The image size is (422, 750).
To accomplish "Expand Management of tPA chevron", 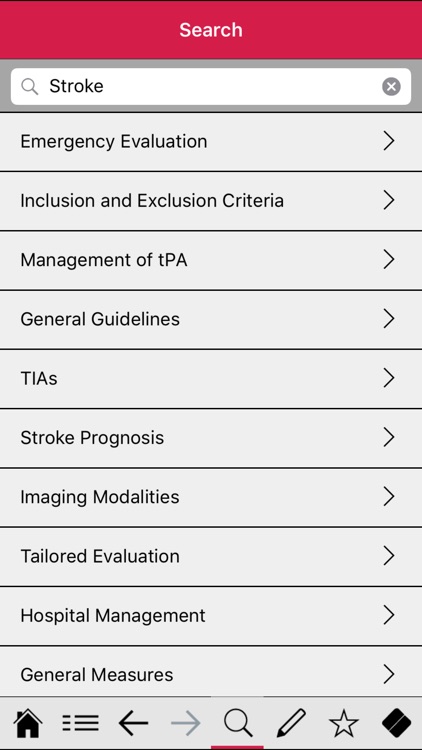I will (389, 260).
